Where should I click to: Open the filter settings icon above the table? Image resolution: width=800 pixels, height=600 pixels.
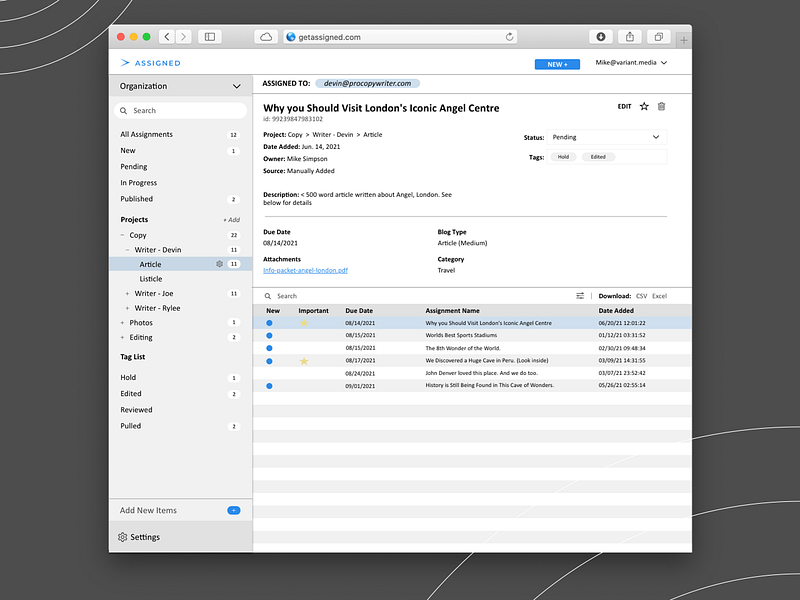[x=580, y=296]
